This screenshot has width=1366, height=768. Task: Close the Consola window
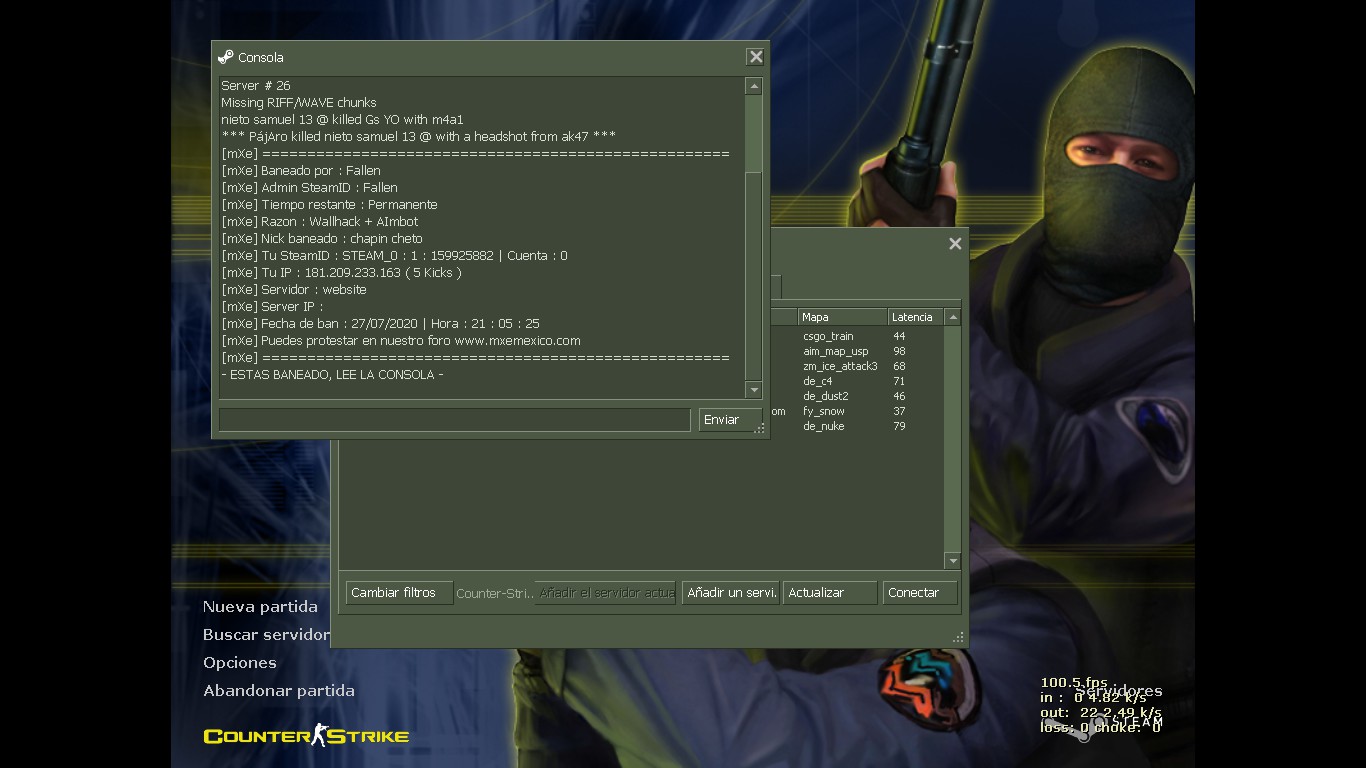pyautogui.click(x=756, y=57)
